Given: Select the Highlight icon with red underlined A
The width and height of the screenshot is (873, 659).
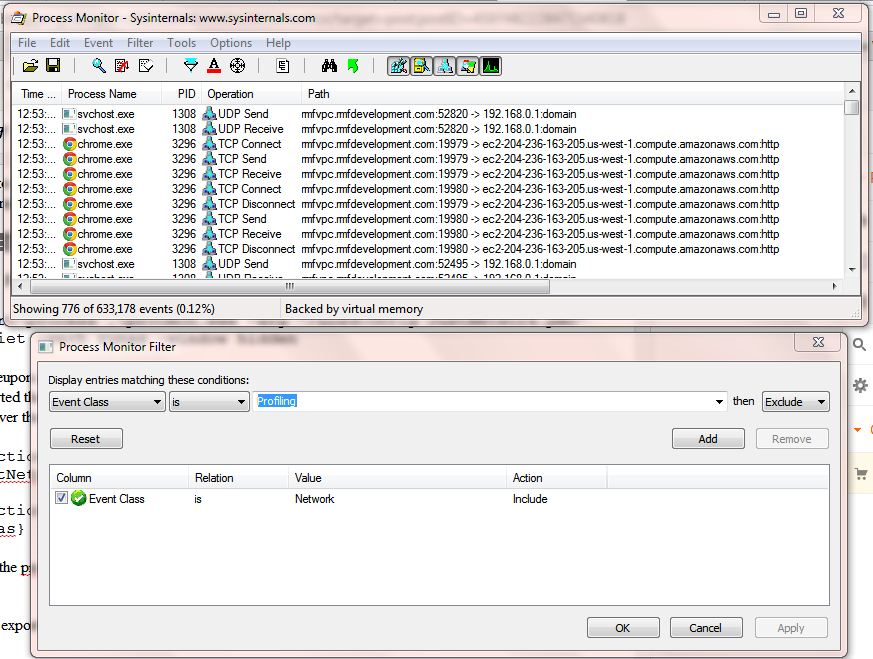Looking at the screenshot, I should [x=215, y=65].
